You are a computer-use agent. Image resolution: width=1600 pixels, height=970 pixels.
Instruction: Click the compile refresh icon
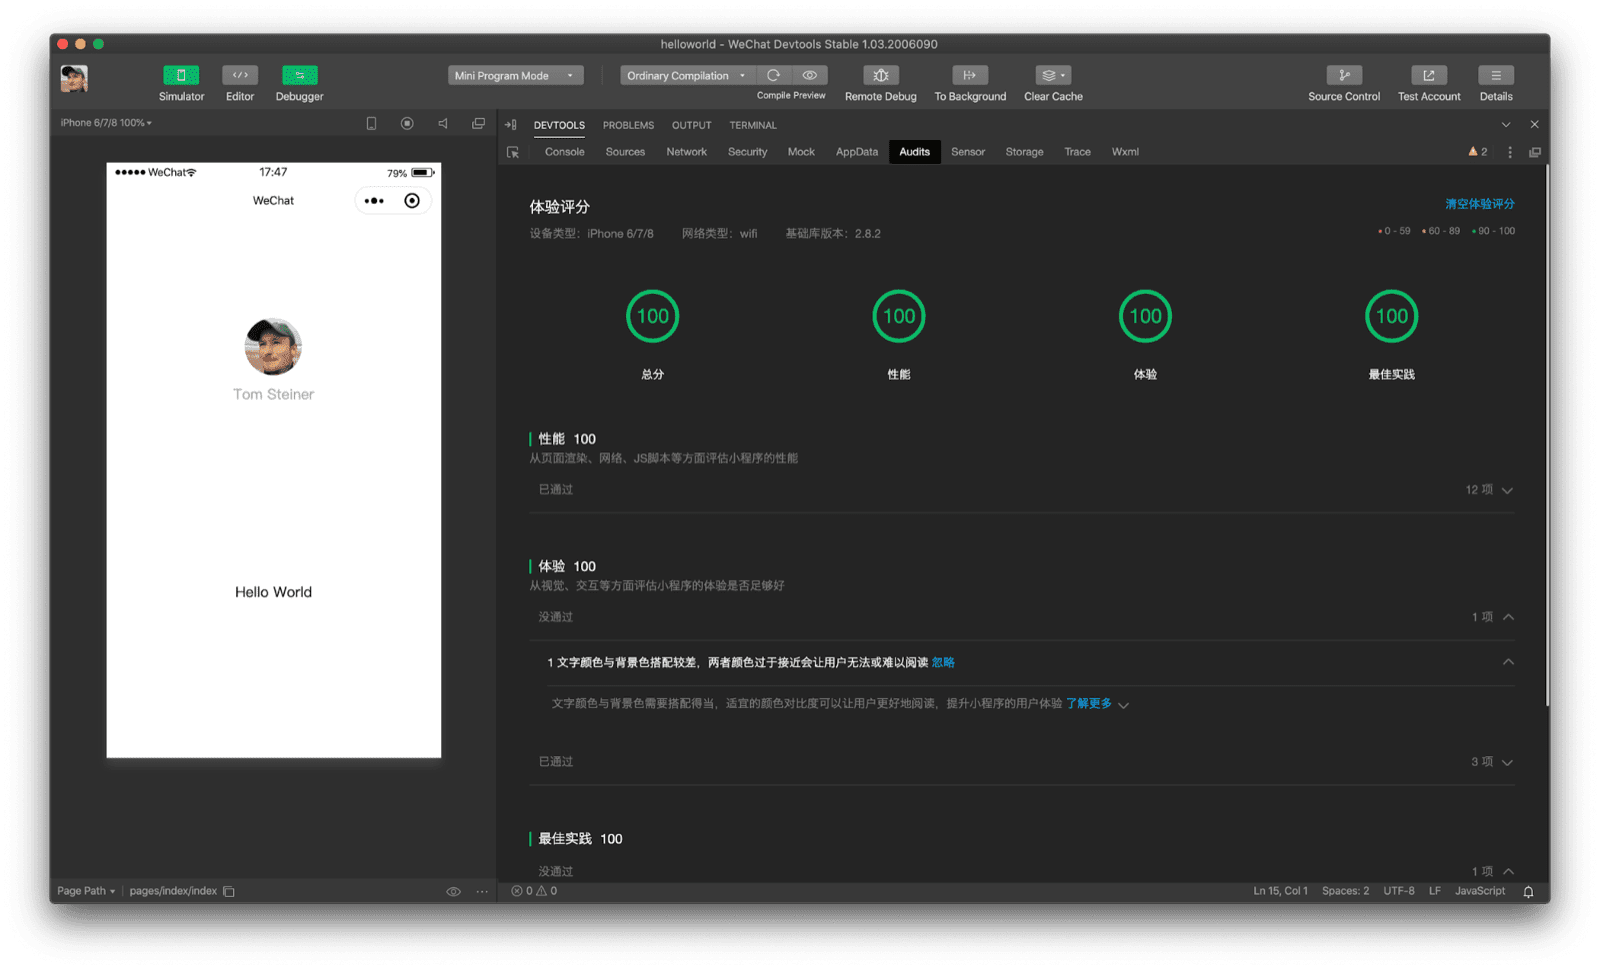coord(773,74)
